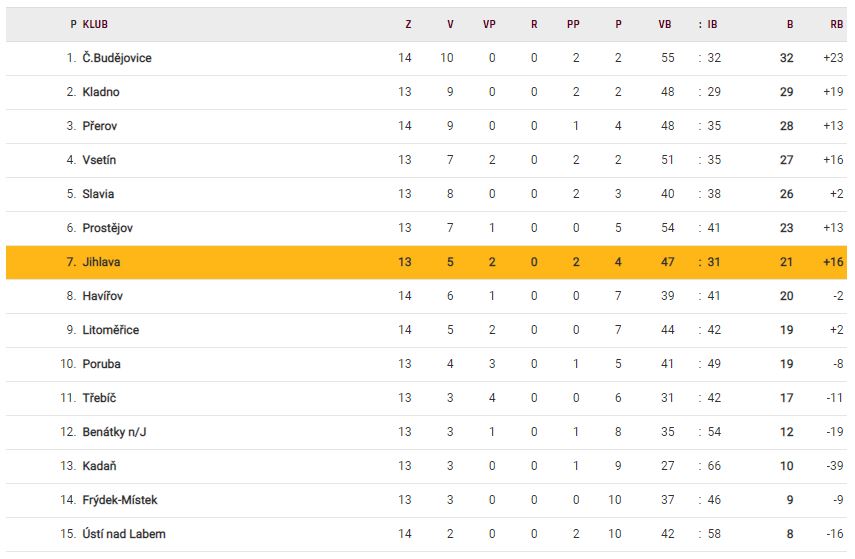855x559 pixels.
Task: Click the VB column header
Action: pos(665,24)
